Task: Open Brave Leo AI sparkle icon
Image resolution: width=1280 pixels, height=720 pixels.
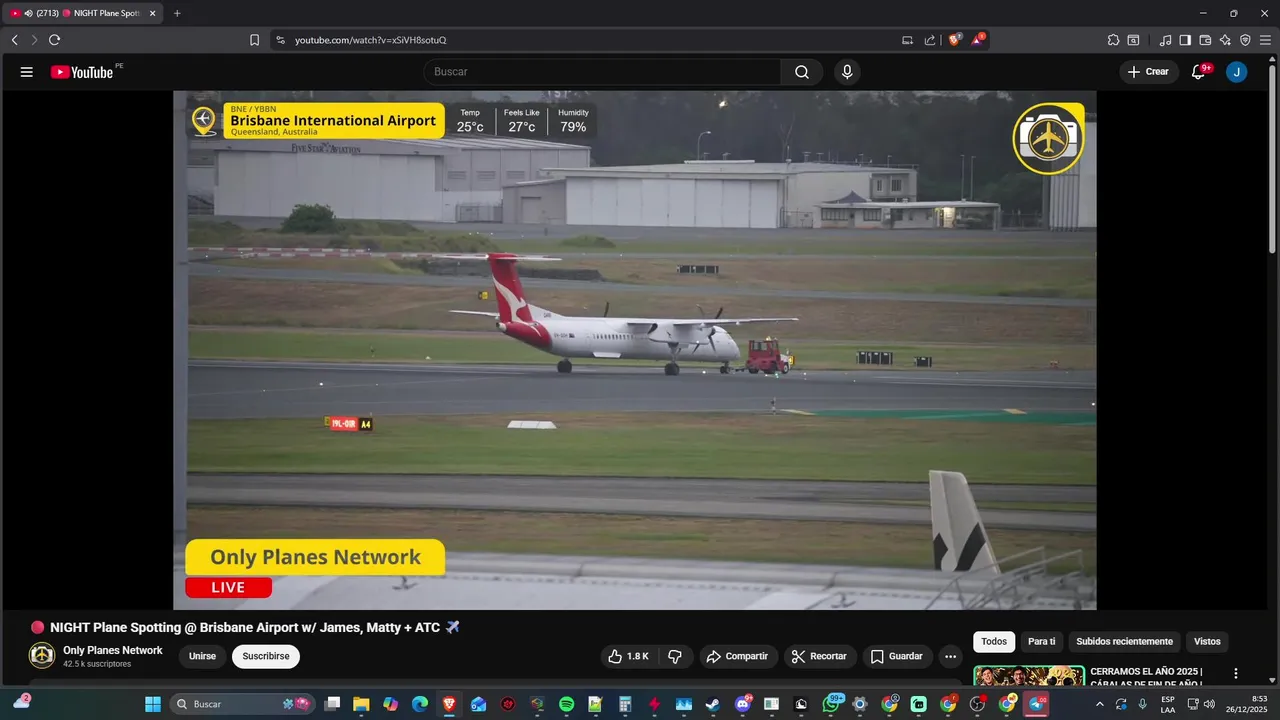Action: pos(1225,40)
